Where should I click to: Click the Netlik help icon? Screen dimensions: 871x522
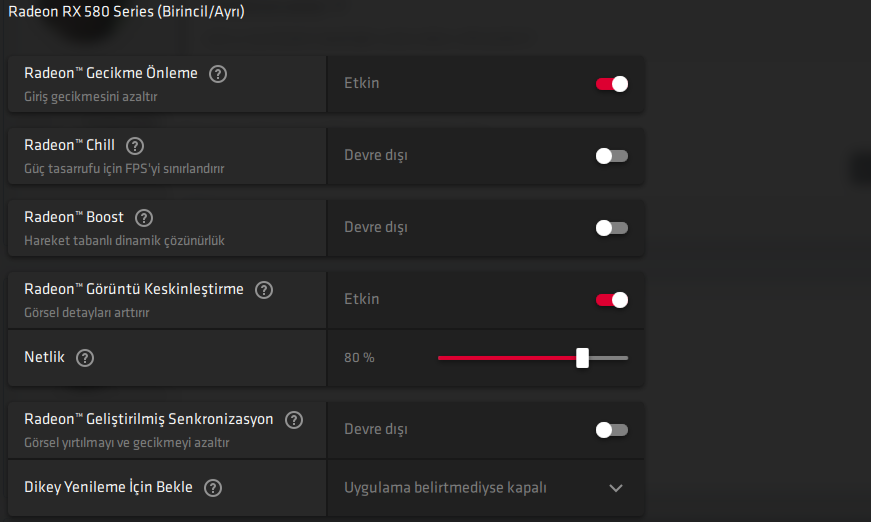coord(85,358)
